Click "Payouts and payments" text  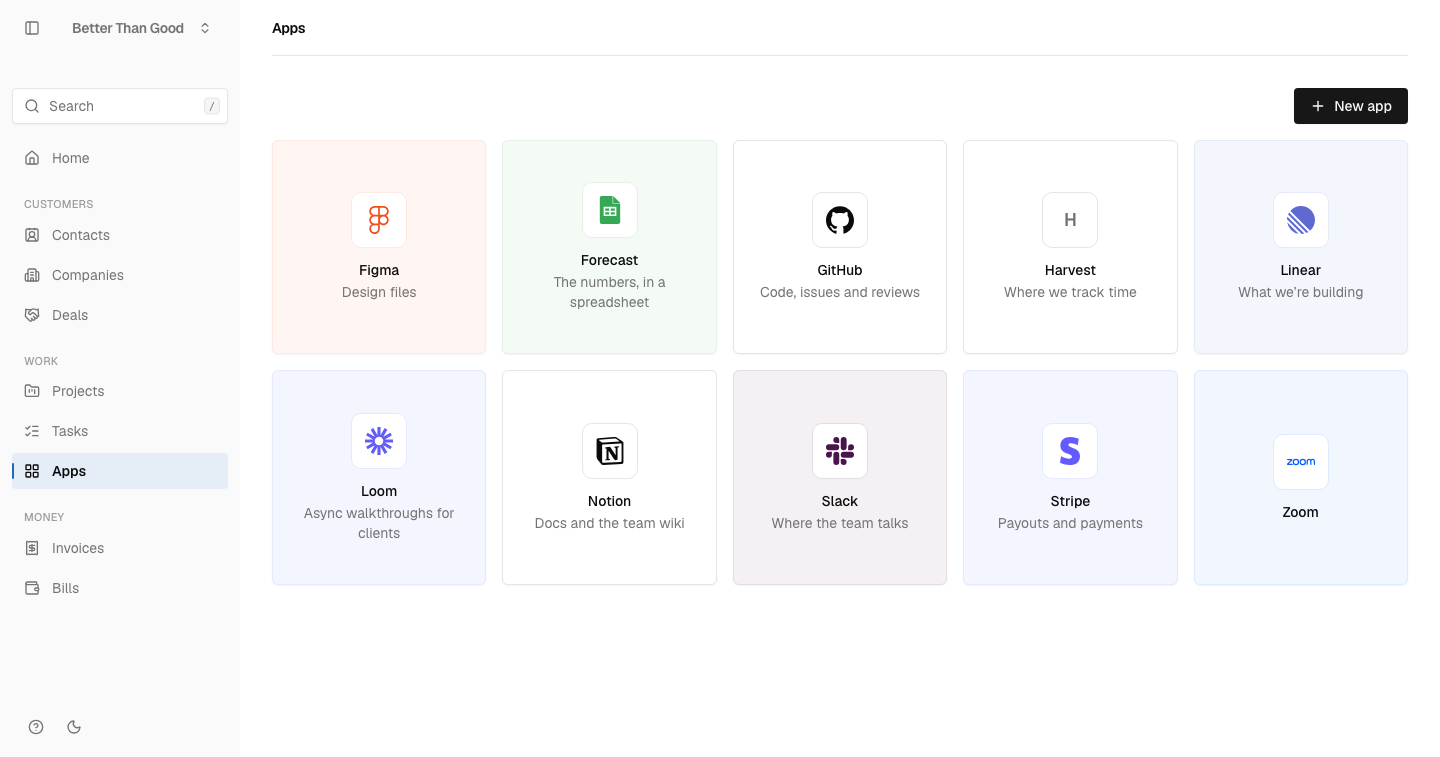point(1070,523)
